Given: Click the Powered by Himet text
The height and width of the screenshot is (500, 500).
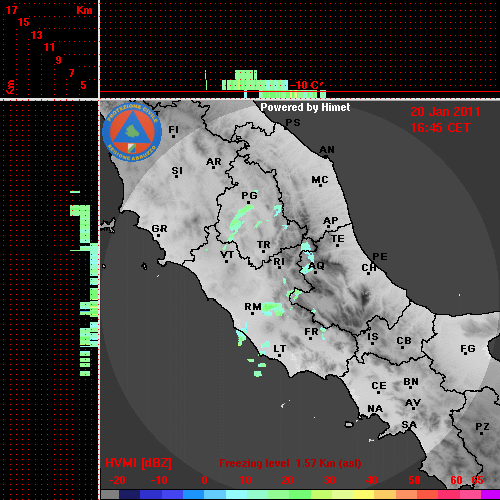Looking at the screenshot, I should 305,107.
